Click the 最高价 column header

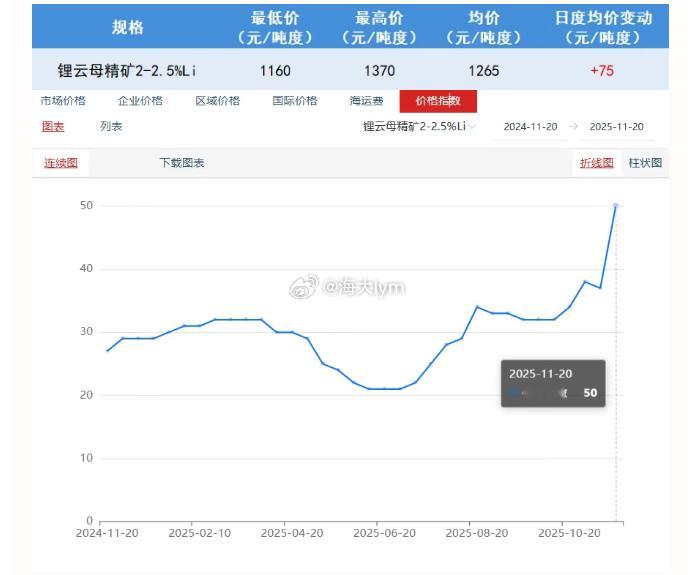[x=379, y=28]
